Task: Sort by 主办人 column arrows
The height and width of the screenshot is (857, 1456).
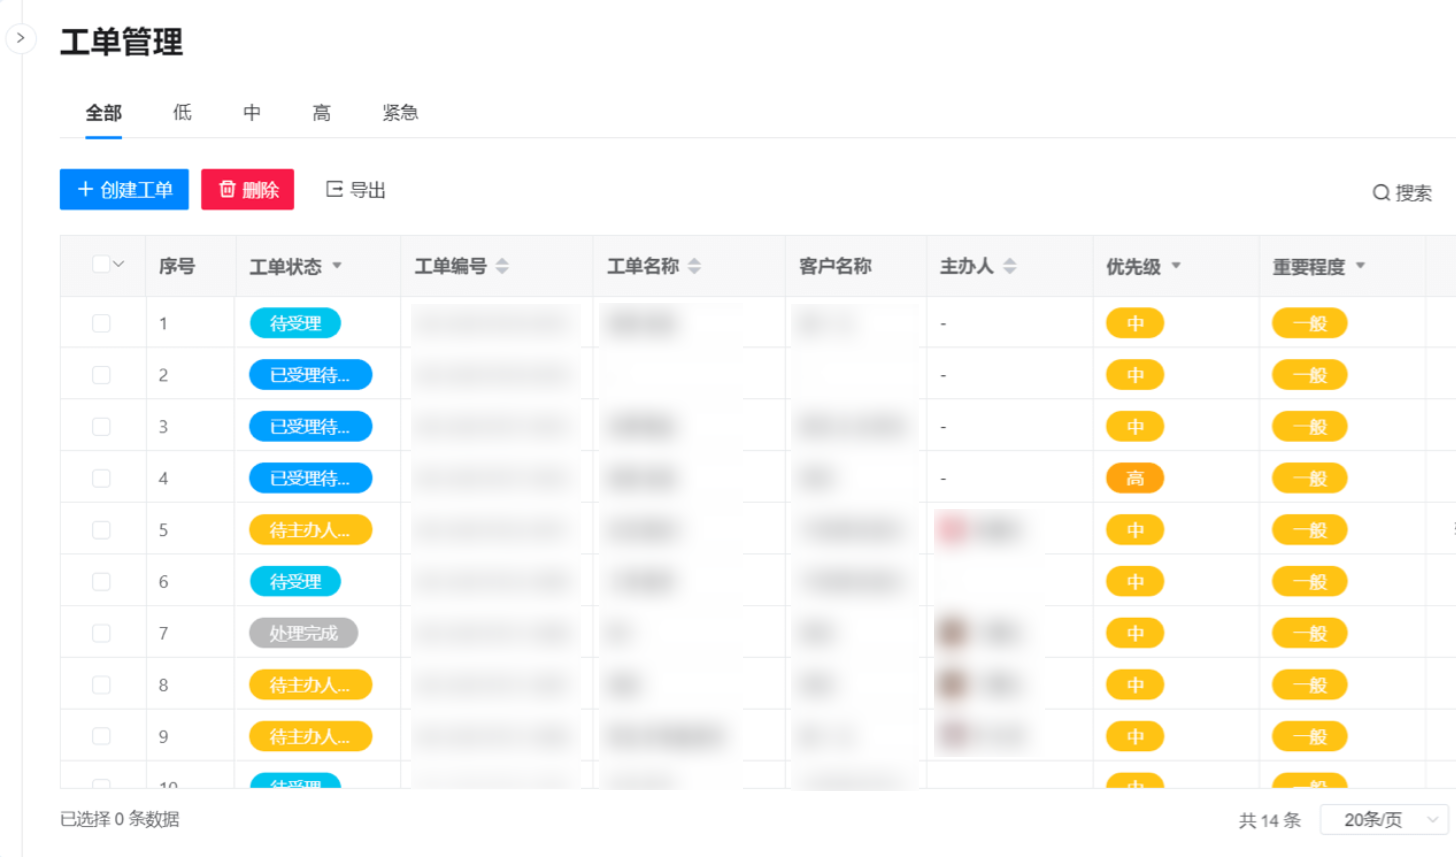Action: tap(1009, 266)
